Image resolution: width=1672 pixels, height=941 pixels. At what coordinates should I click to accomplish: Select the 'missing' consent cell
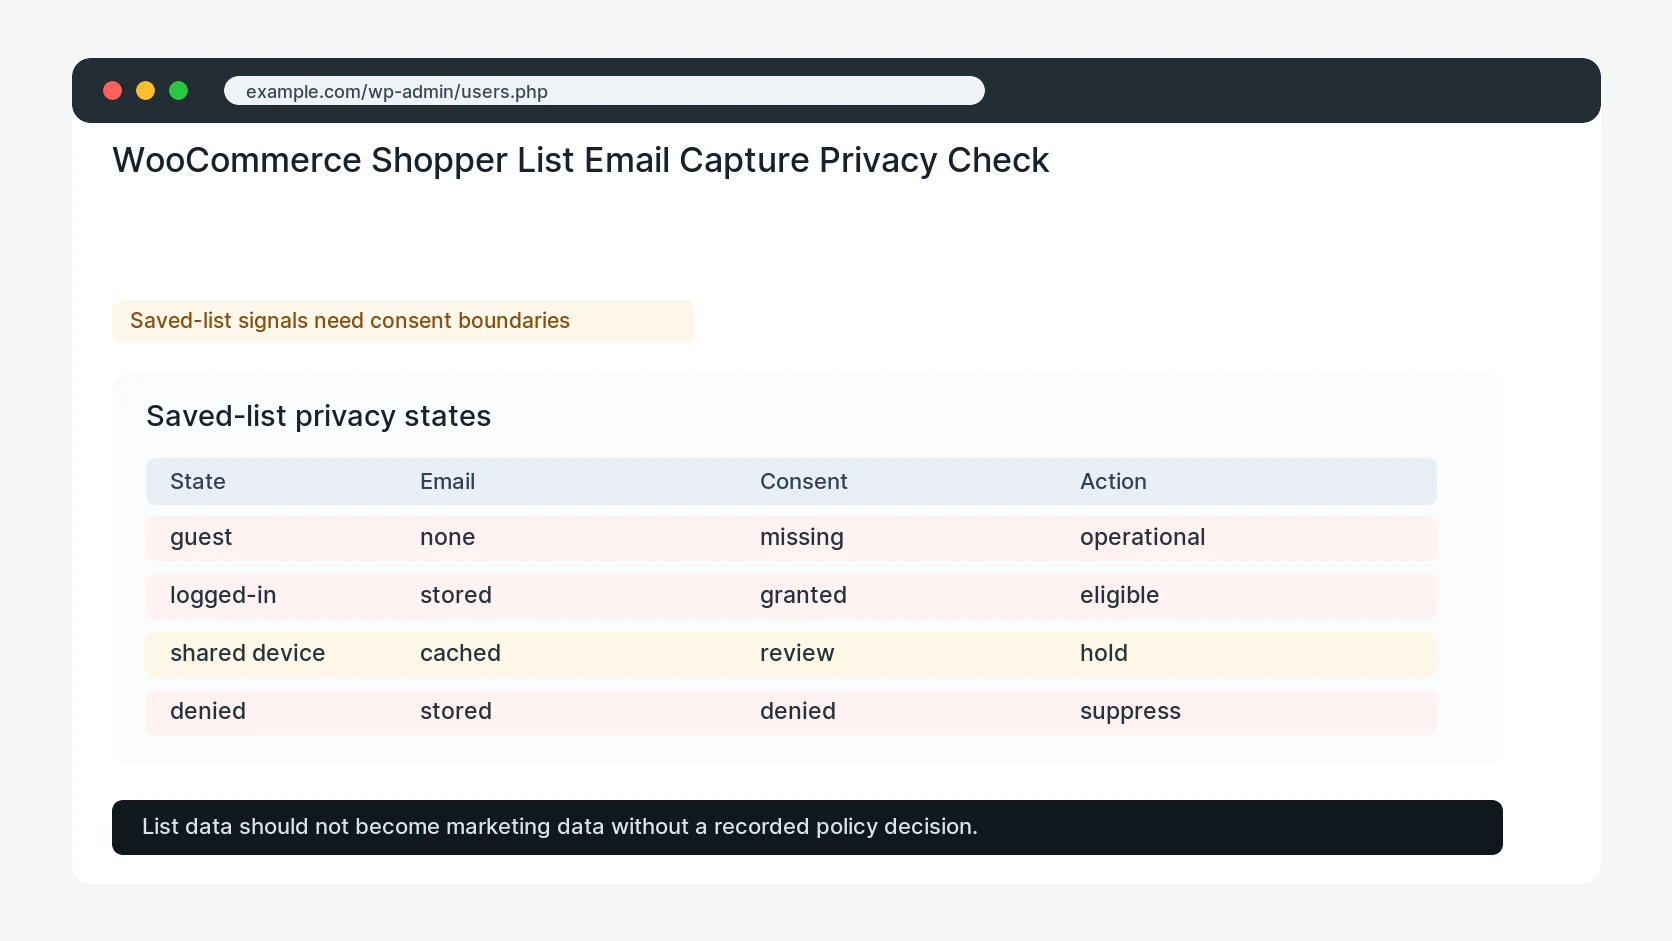pos(802,538)
